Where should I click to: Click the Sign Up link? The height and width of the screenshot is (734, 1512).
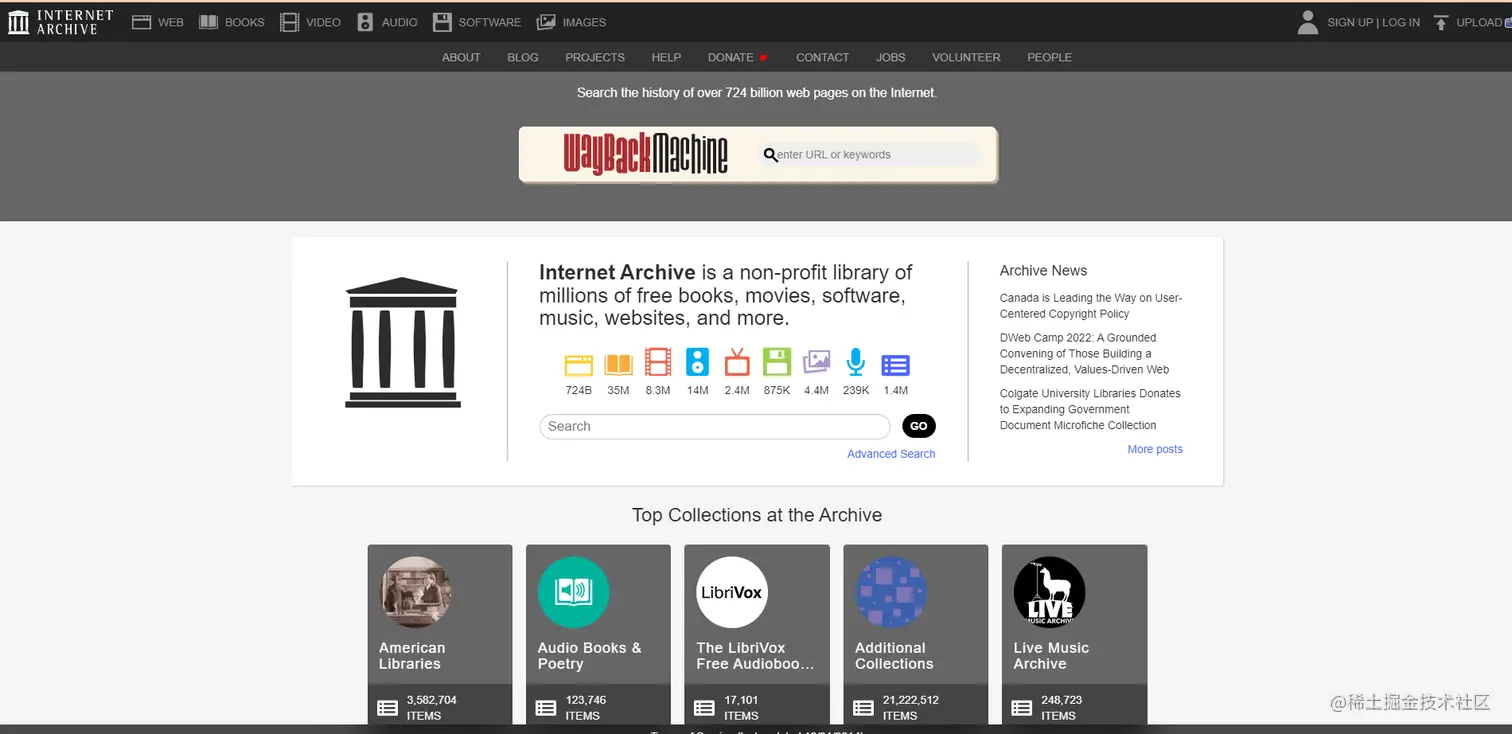pos(1349,22)
